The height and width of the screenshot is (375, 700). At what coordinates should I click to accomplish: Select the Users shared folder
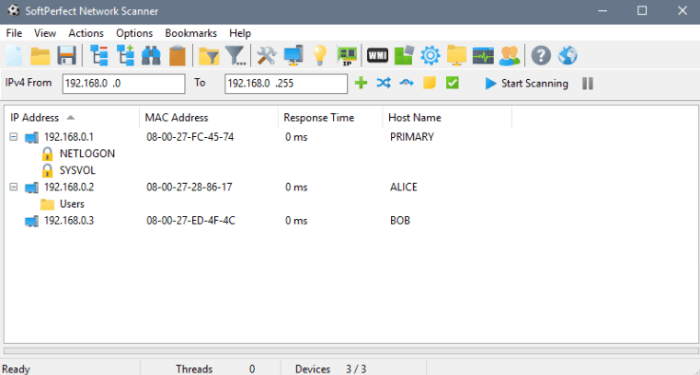tap(72, 204)
